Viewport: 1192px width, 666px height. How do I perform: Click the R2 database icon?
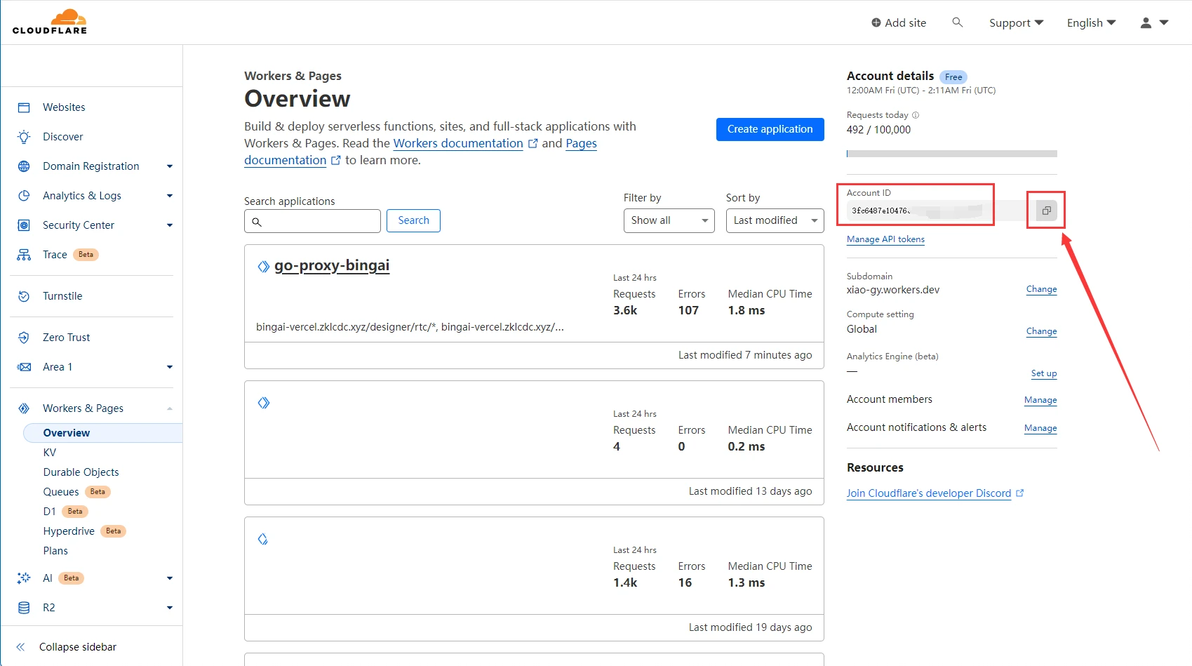pos(24,607)
